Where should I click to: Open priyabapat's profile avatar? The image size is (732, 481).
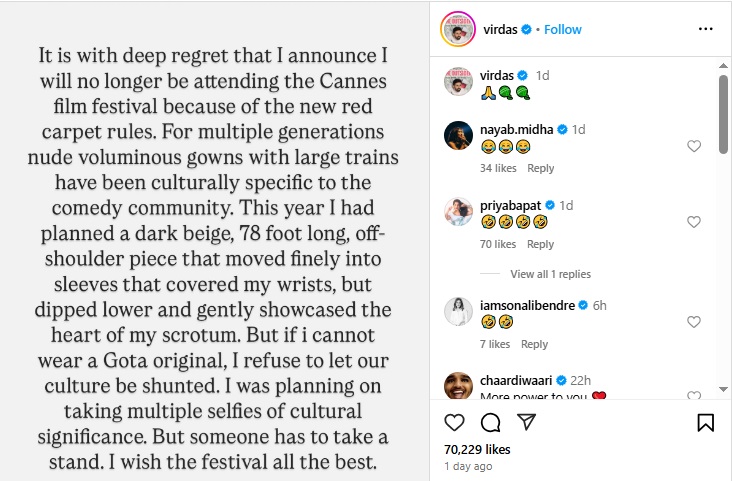click(458, 214)
